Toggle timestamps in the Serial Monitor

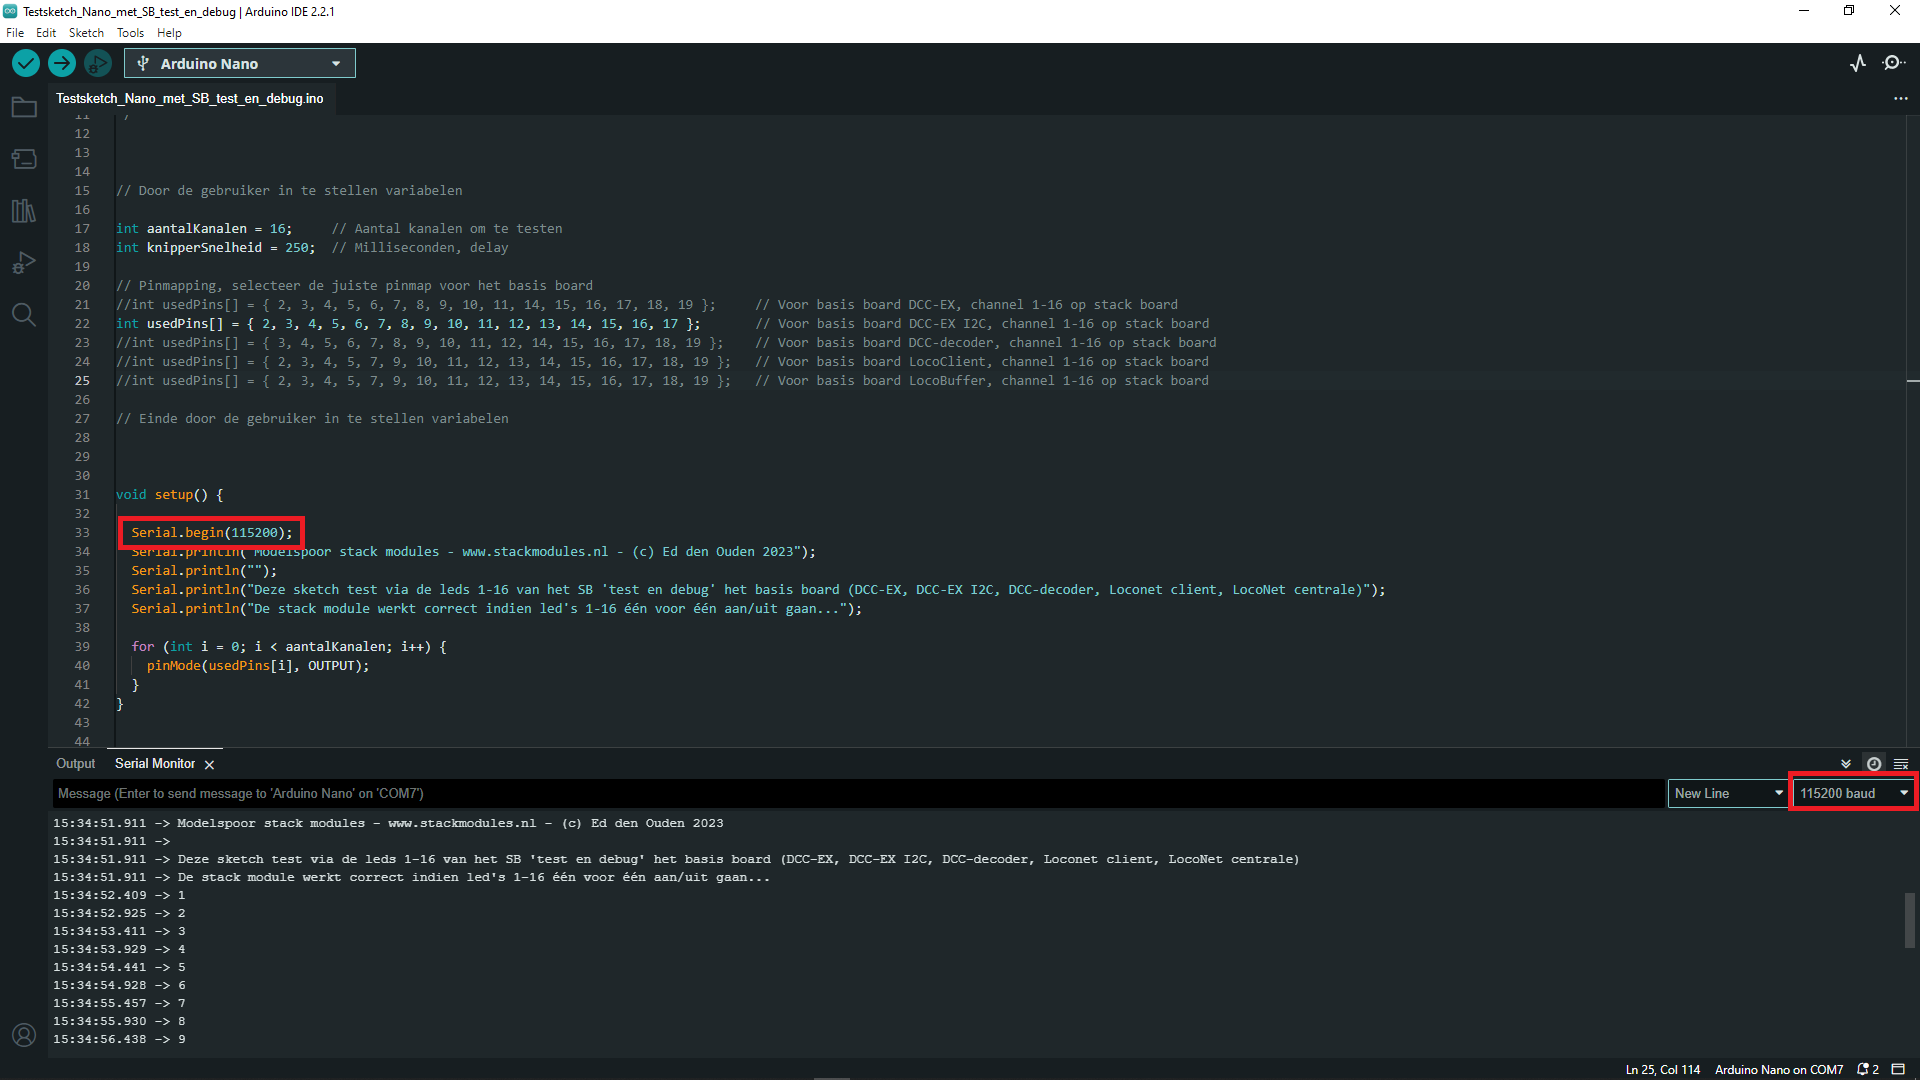[x=1875, y=763]
